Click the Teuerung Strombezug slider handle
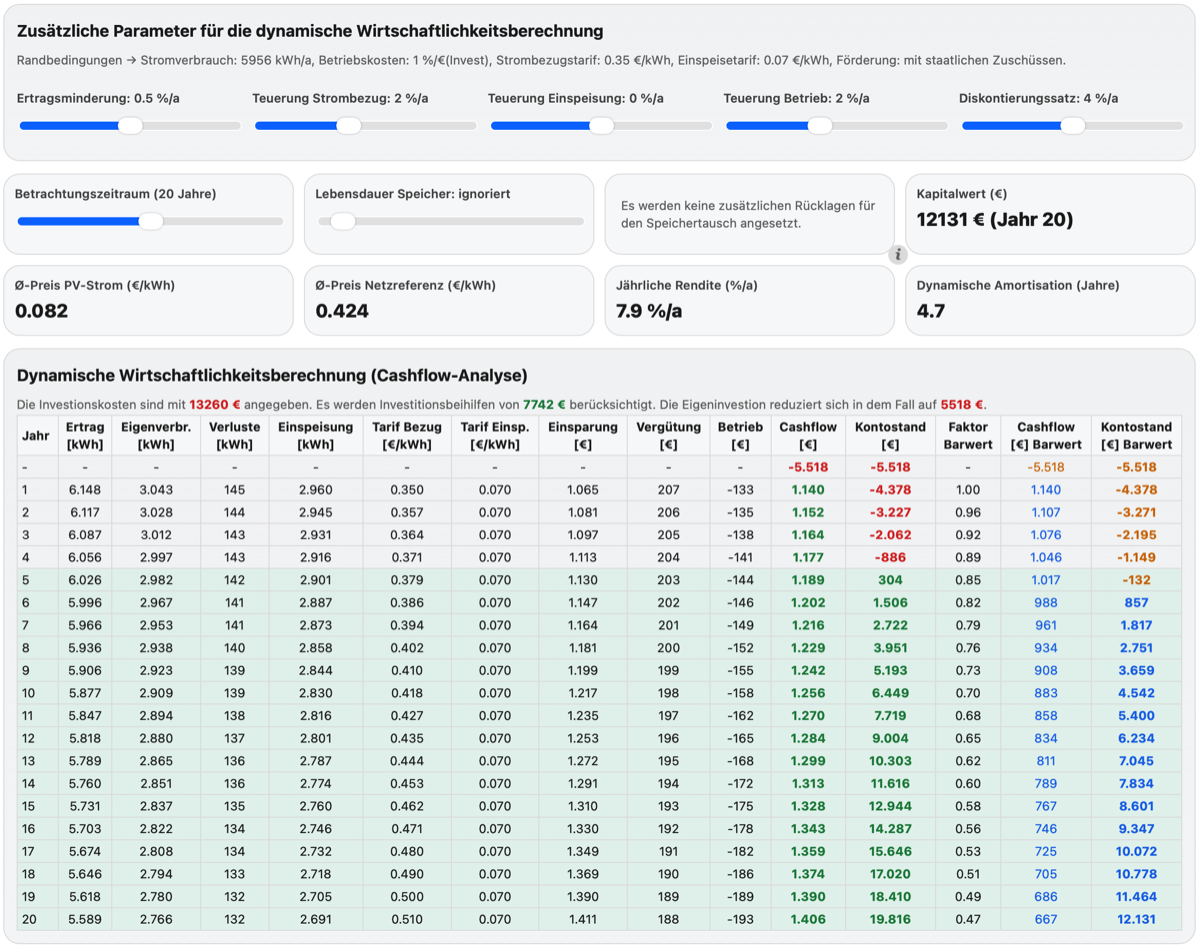The width and height of the screenshot is (1200, 948). coord(348,126)
